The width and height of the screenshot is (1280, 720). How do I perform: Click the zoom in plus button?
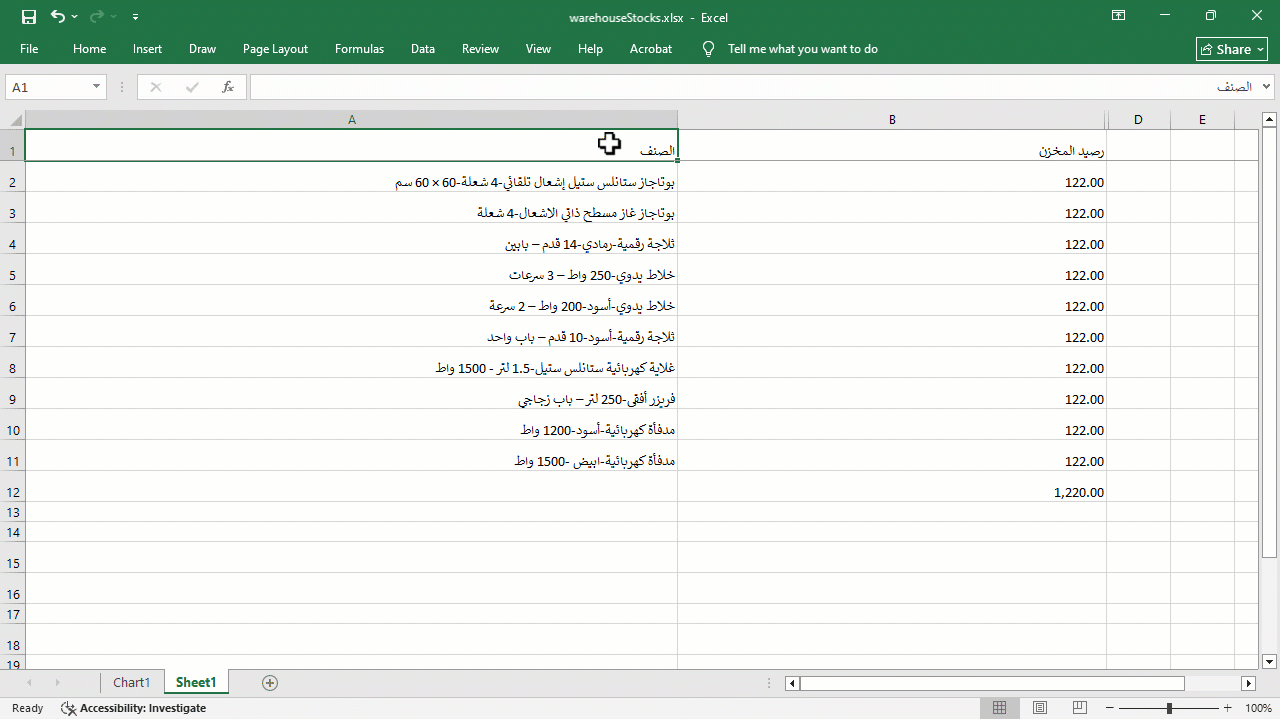[x=1230, y=708]
